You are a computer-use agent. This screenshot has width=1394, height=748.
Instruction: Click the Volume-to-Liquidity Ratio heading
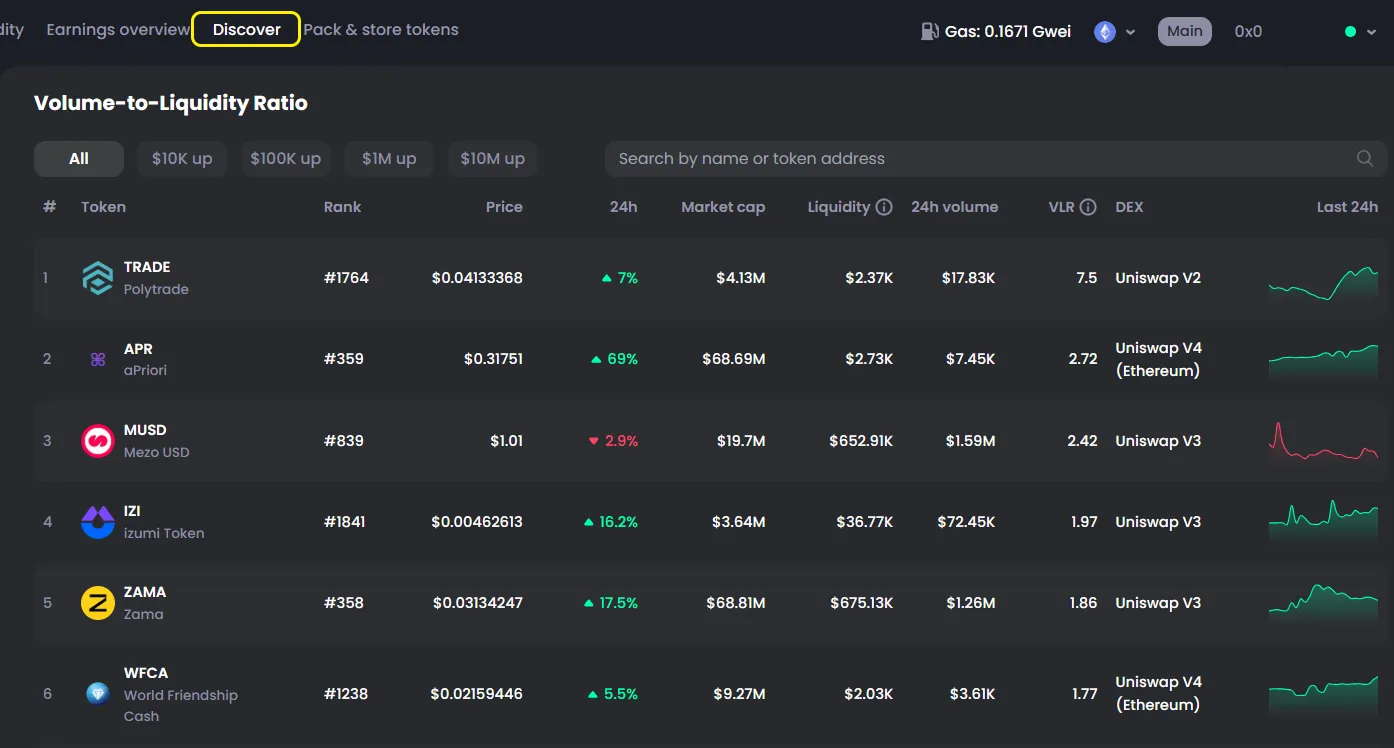171,103
